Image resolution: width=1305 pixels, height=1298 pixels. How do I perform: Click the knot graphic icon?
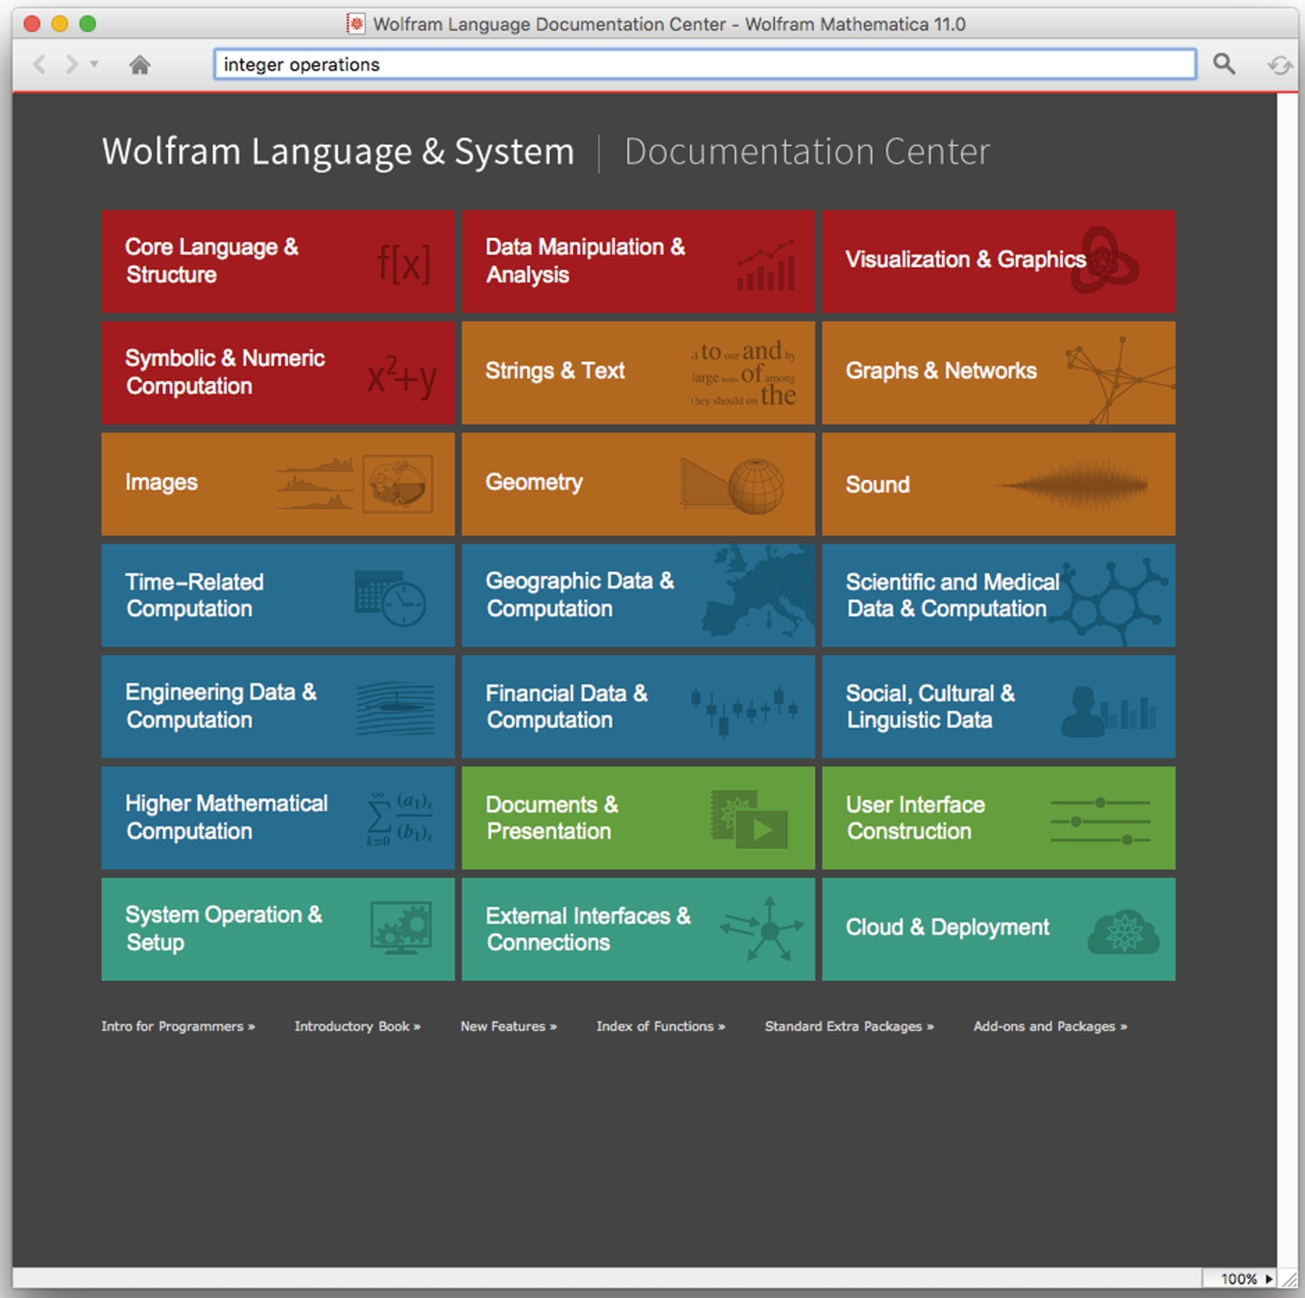[1104, 259]
